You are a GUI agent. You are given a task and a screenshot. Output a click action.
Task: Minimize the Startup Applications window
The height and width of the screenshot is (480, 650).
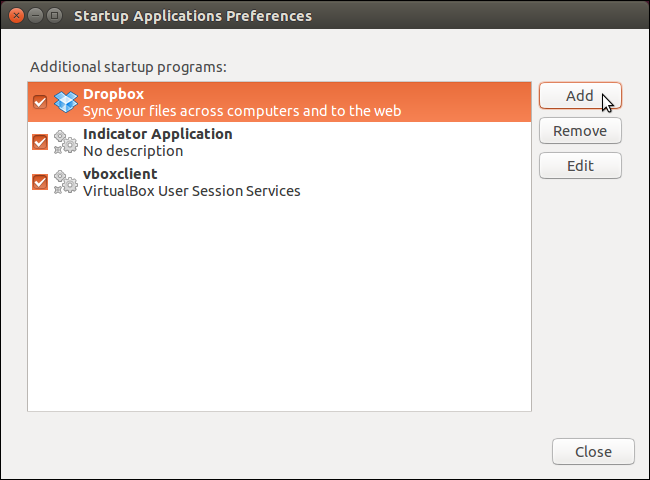35,16
